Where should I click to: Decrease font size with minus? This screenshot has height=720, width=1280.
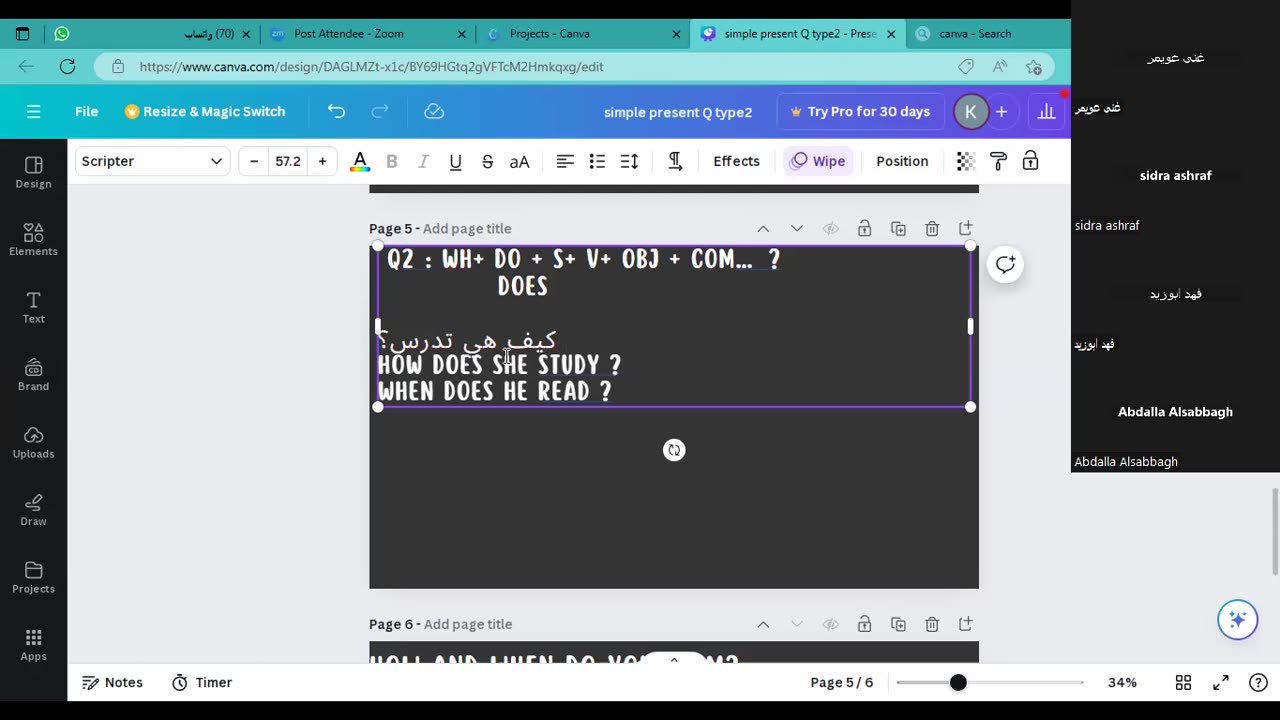[254, 161]
